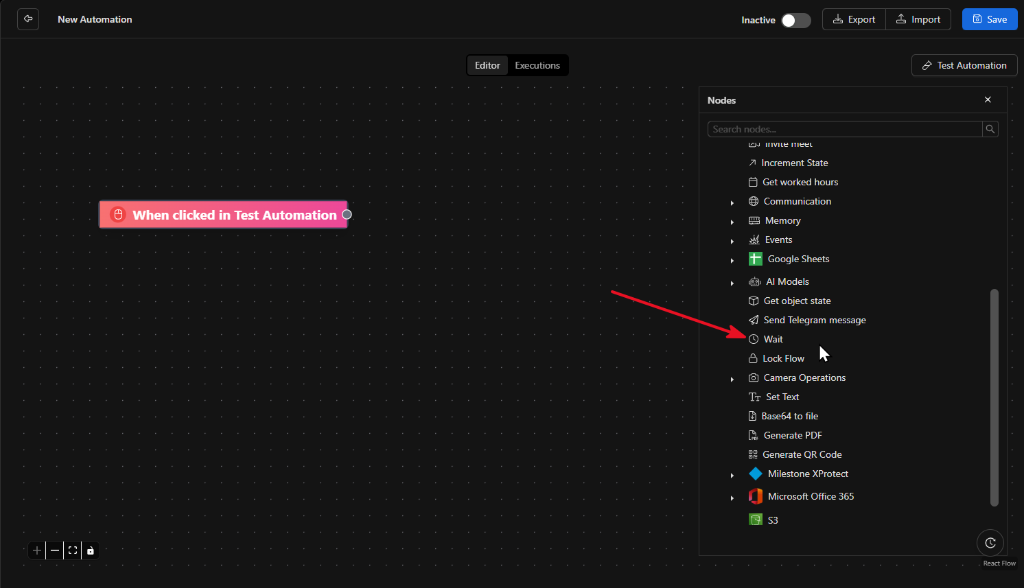This screenshot has width=1024, height=588.
Task: Switch to the Executions tab
Action: (x=537, y=65)
